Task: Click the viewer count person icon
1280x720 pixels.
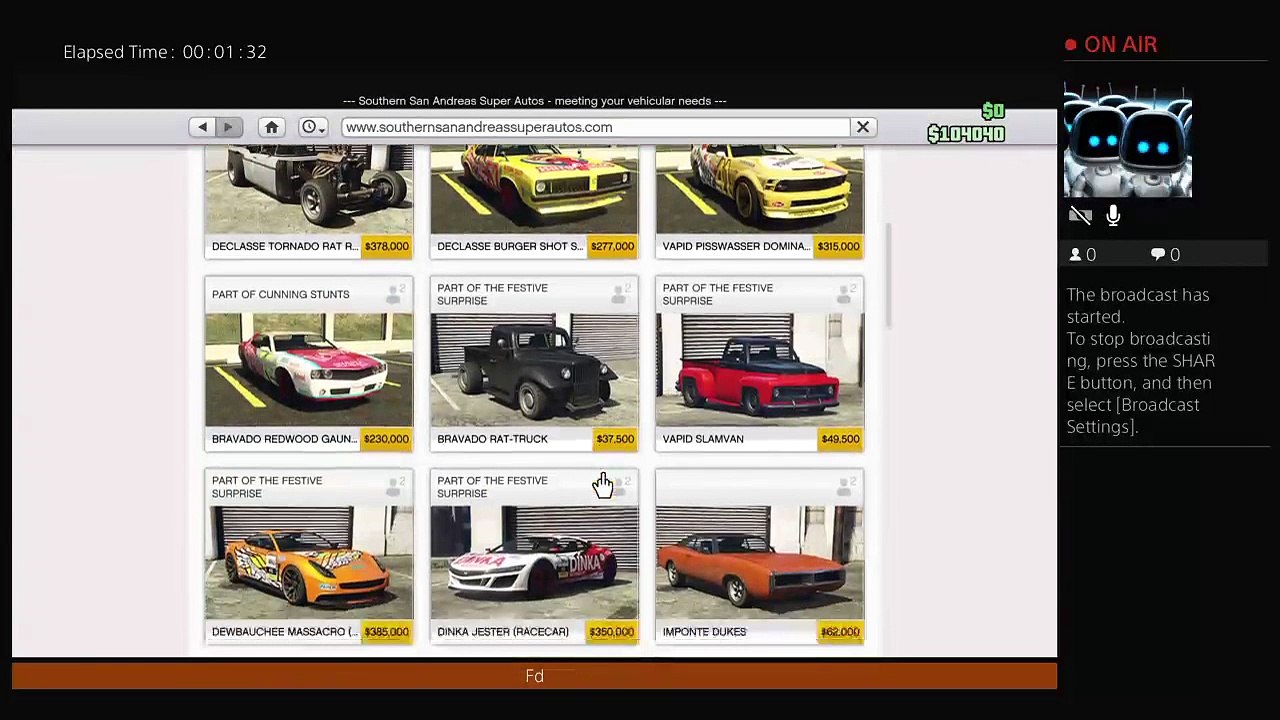Action: click(x=1076, y=255)
